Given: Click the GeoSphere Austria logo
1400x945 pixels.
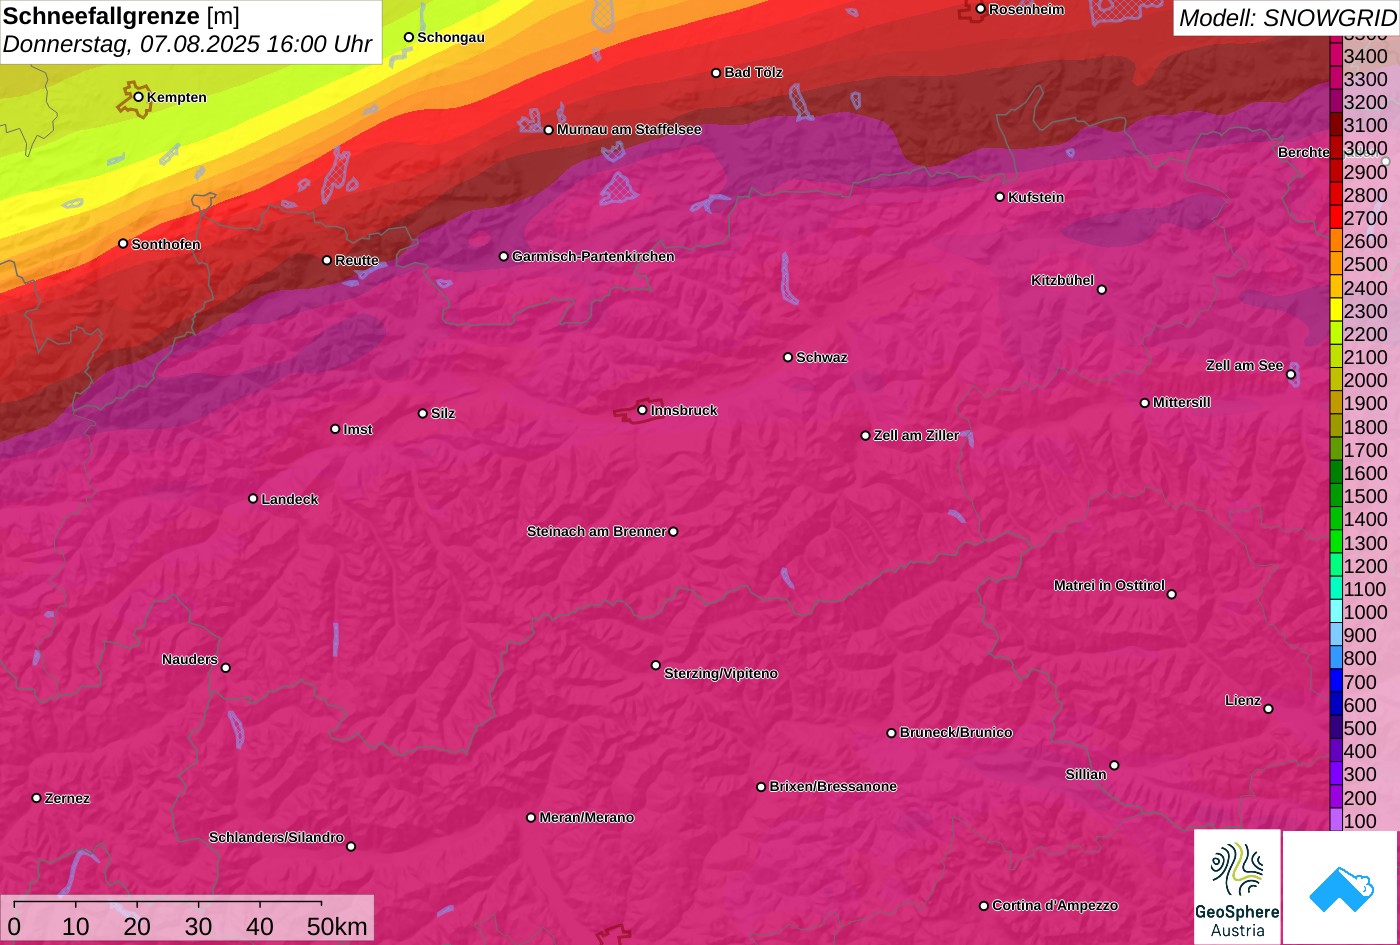Looking at the screenshot, I should tap(1237, 886).
